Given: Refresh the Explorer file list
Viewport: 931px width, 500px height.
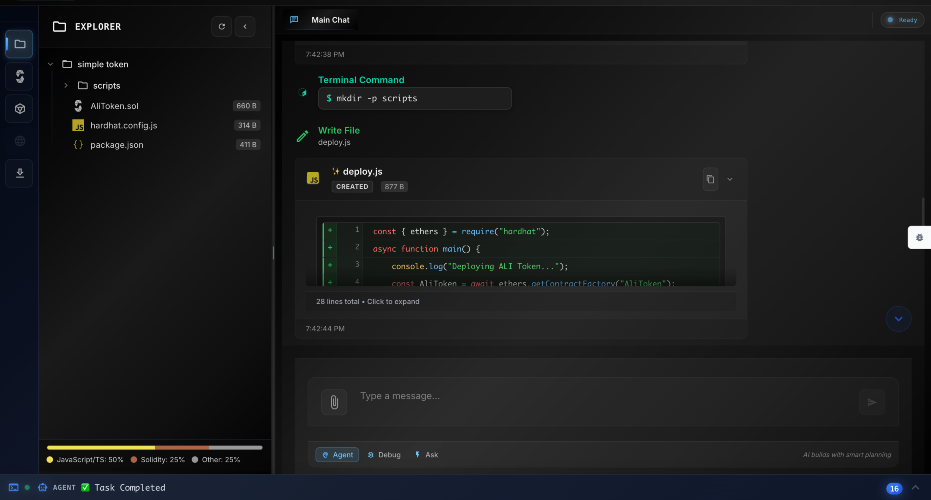Looking at the screenshot, I should (x=221, y=26).
